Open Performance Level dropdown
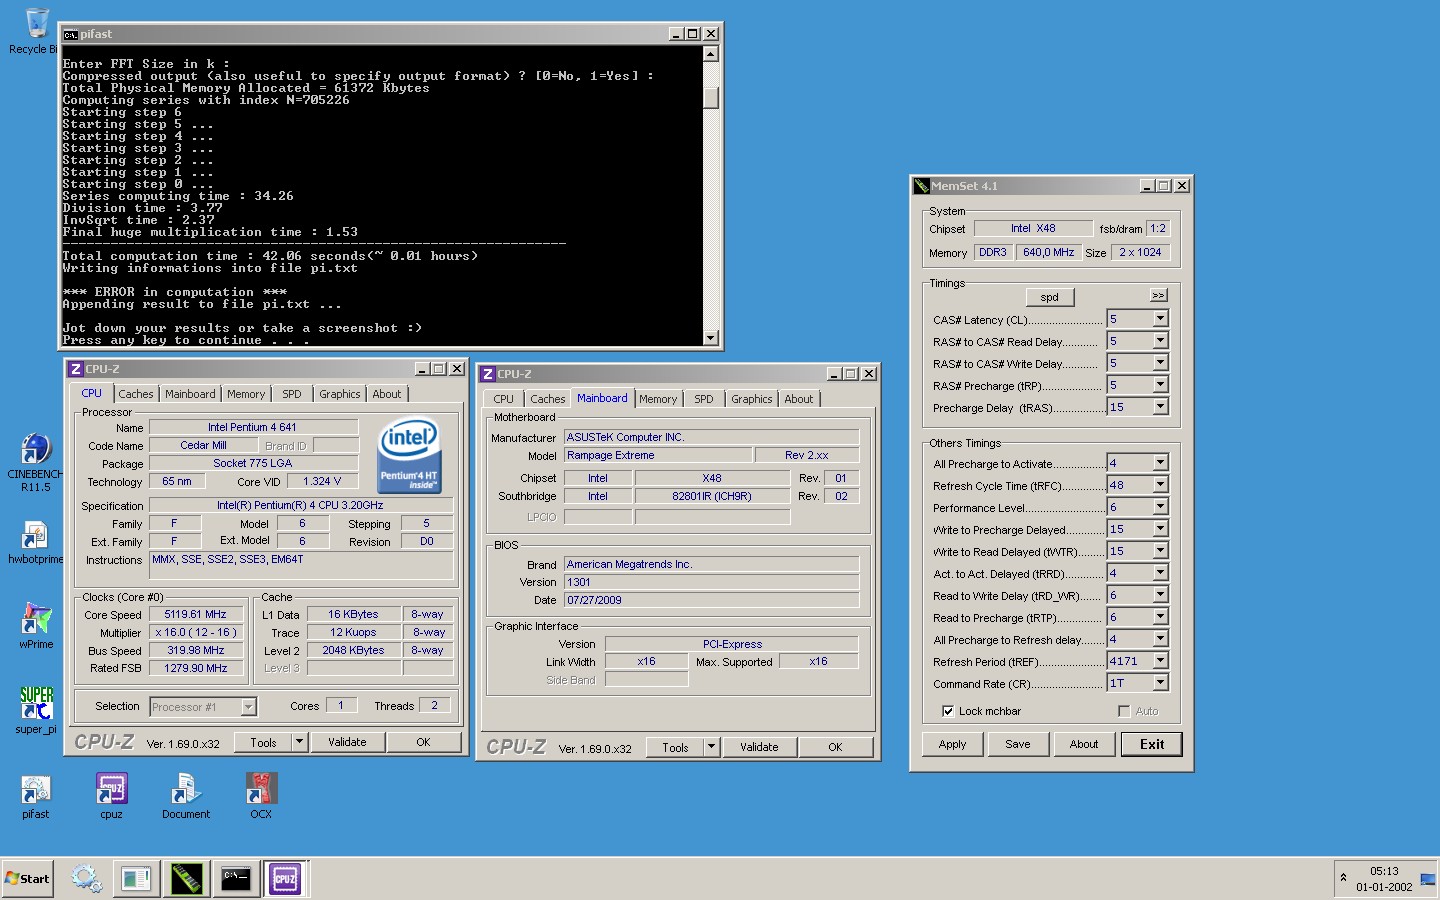 coord(1160,507)
